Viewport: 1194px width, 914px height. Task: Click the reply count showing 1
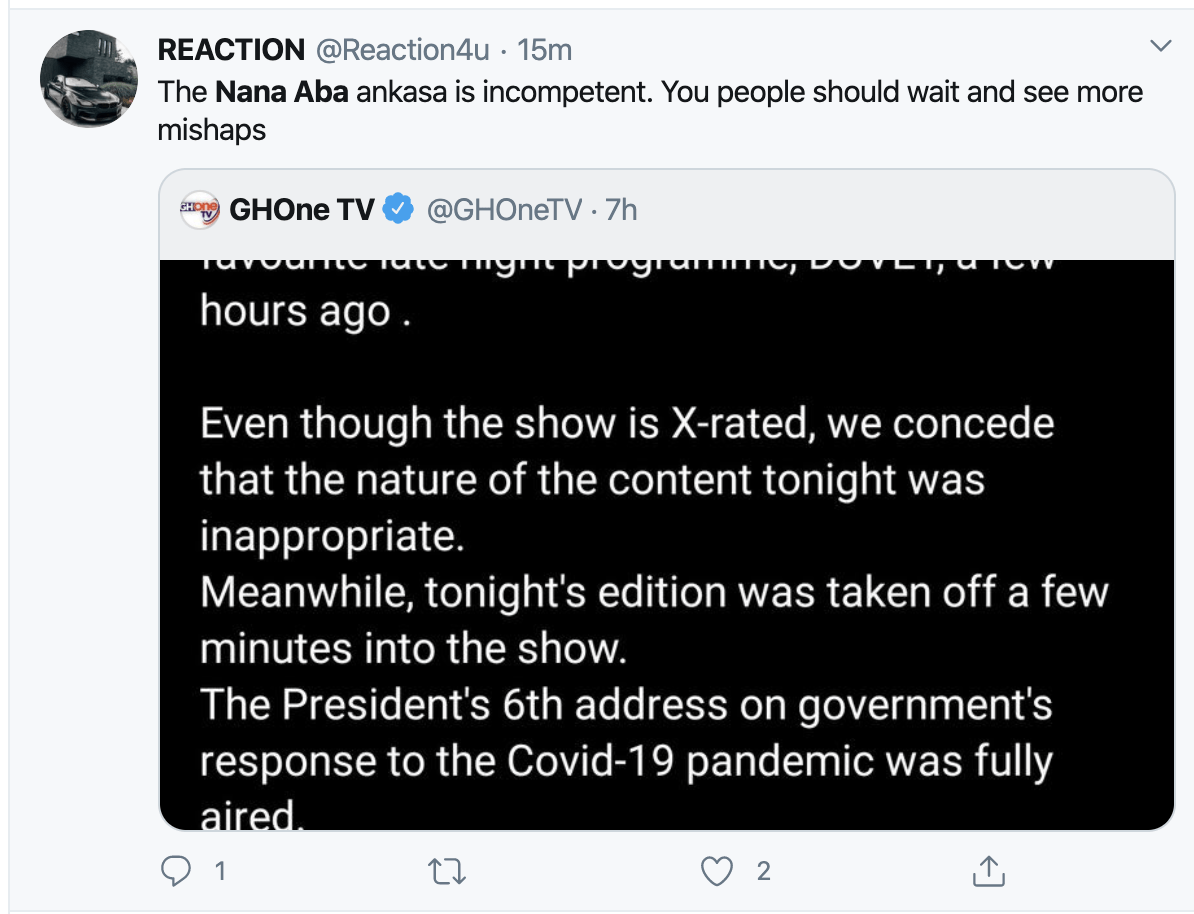[x=220, y=871]
